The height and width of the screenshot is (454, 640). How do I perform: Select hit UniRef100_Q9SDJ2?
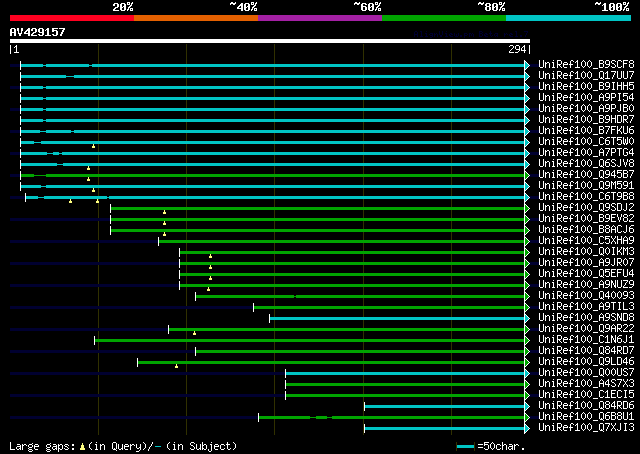click(x=586, y=208)
